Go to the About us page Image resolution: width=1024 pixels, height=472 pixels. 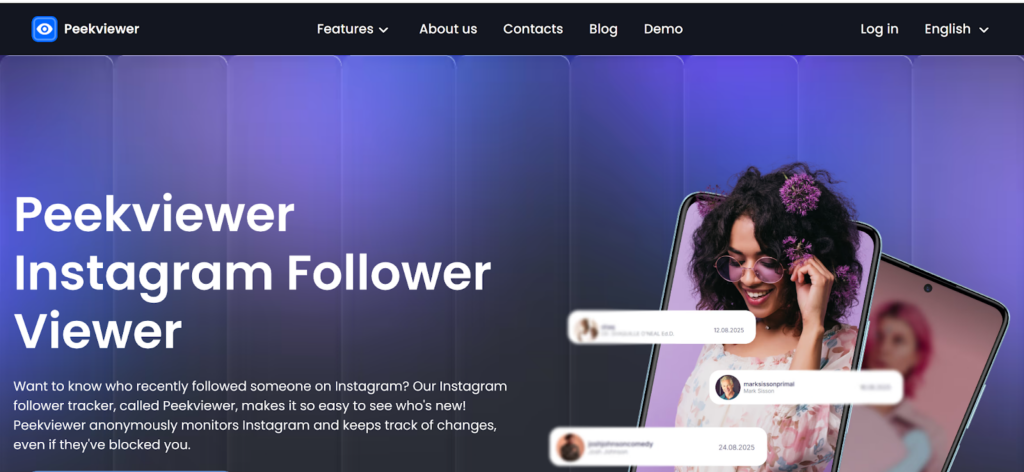448,29
